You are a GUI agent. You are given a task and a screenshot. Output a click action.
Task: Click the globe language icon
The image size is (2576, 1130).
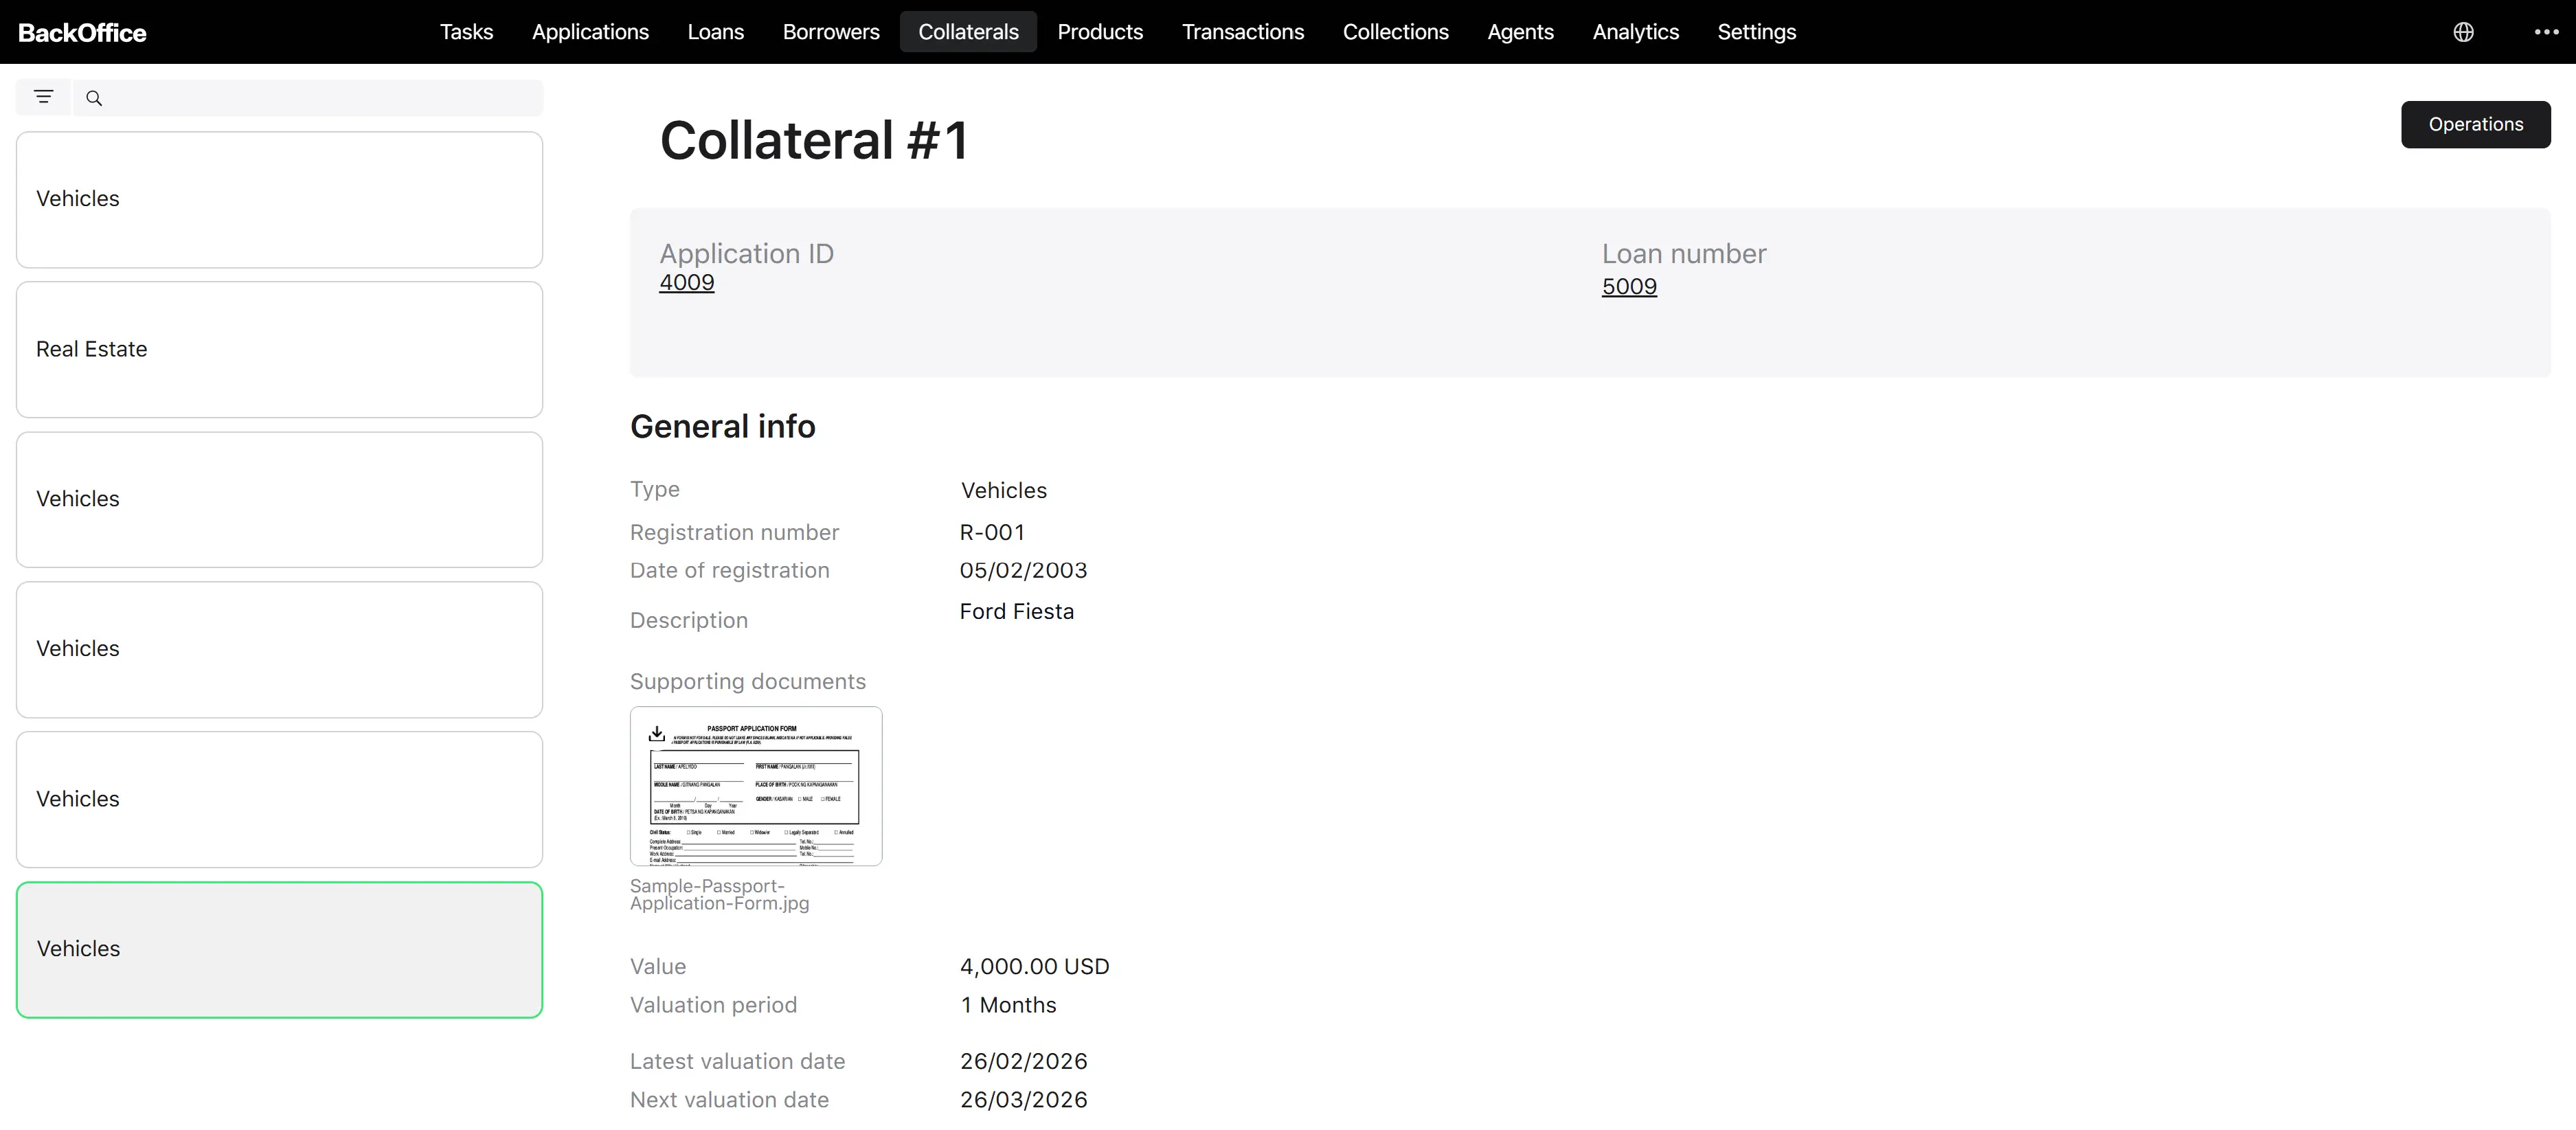tap(2464, 32)
